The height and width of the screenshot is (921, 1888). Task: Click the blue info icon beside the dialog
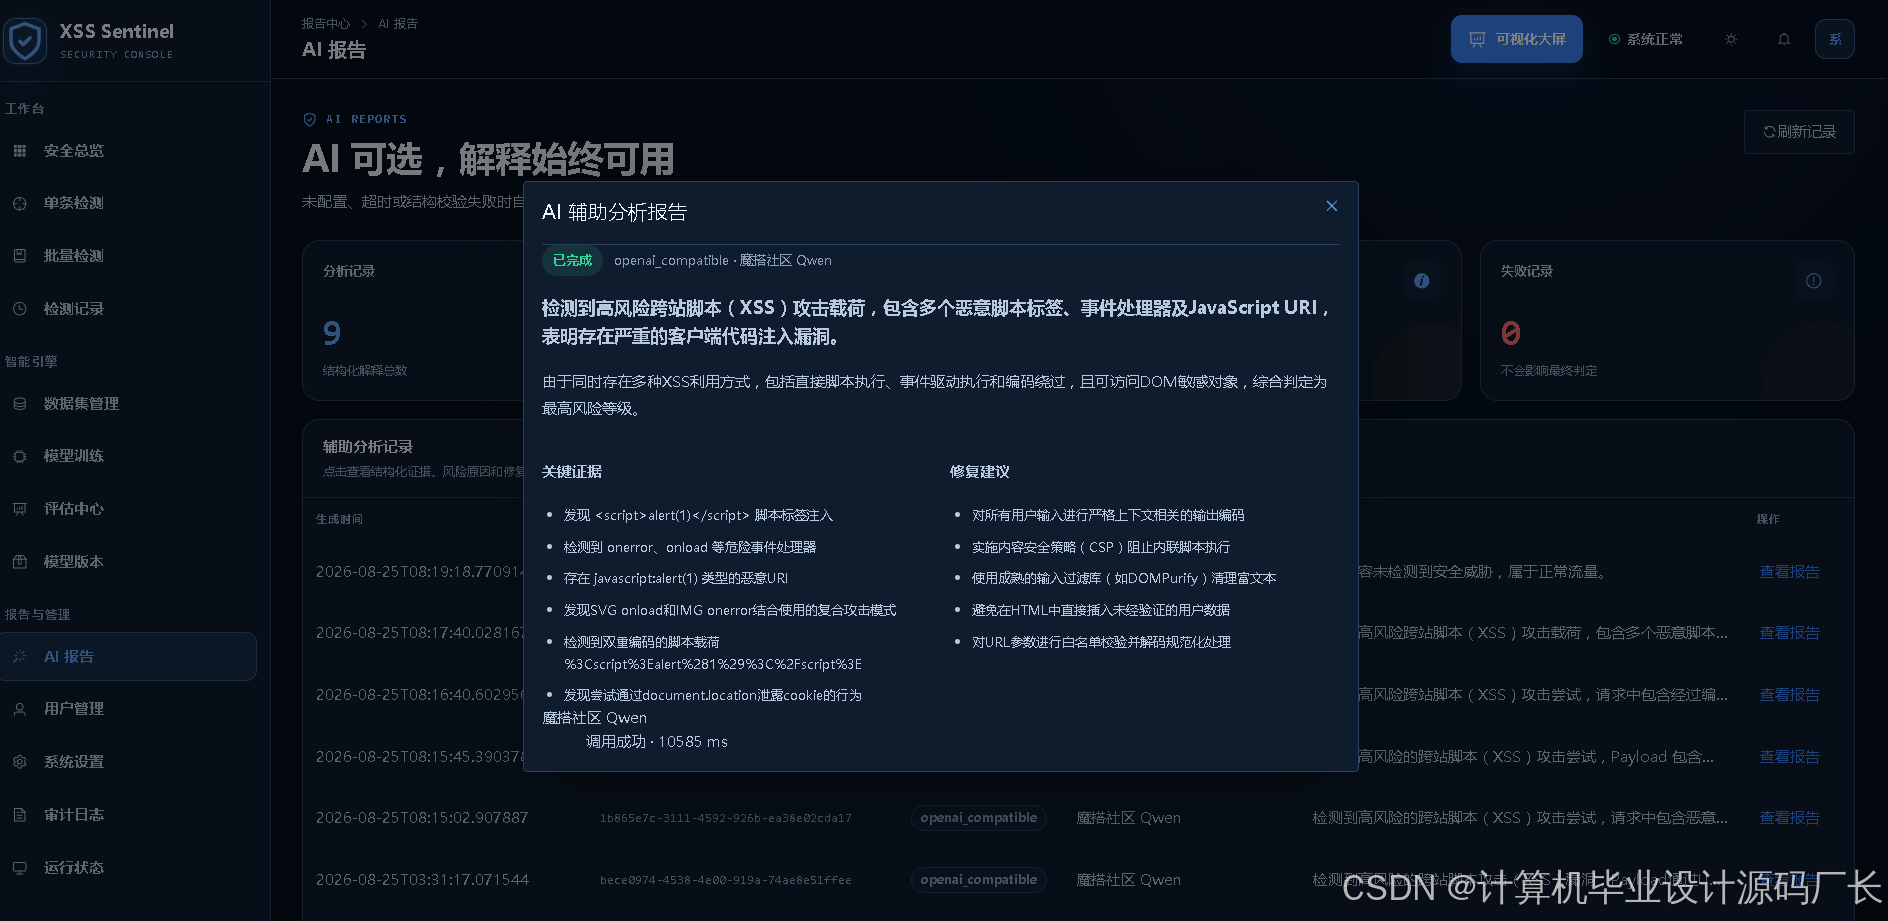pos(1422,281)
